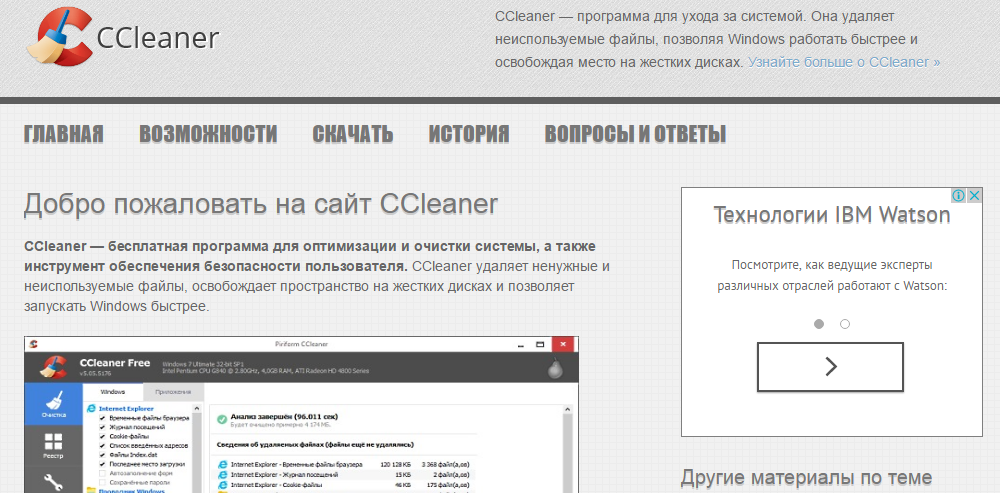
Task: Click the 'Проводник Windows' tree heading
Action: (x=132, y=491)
